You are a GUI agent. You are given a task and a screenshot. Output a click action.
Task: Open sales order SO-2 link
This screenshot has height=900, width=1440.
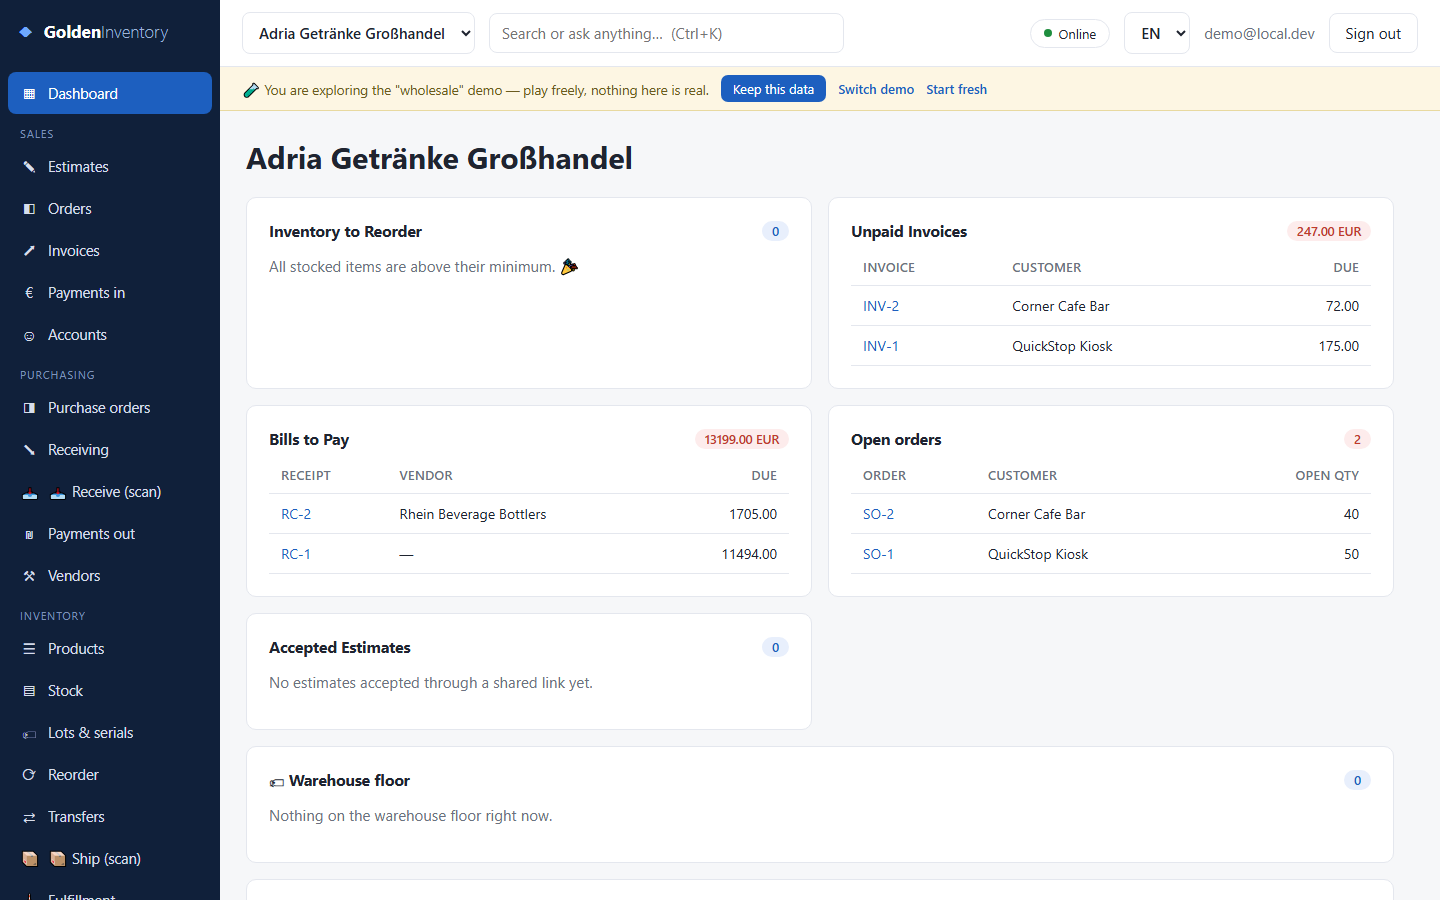click(878, 514)
